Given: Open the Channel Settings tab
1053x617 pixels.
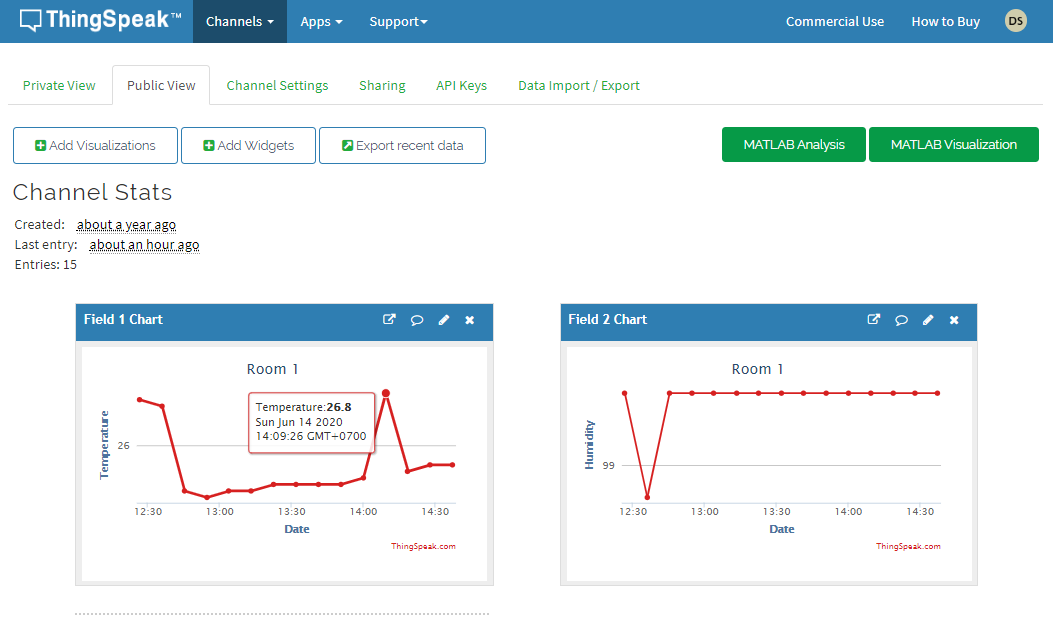Looking at the screenshot, I should (x=277, y=85).
